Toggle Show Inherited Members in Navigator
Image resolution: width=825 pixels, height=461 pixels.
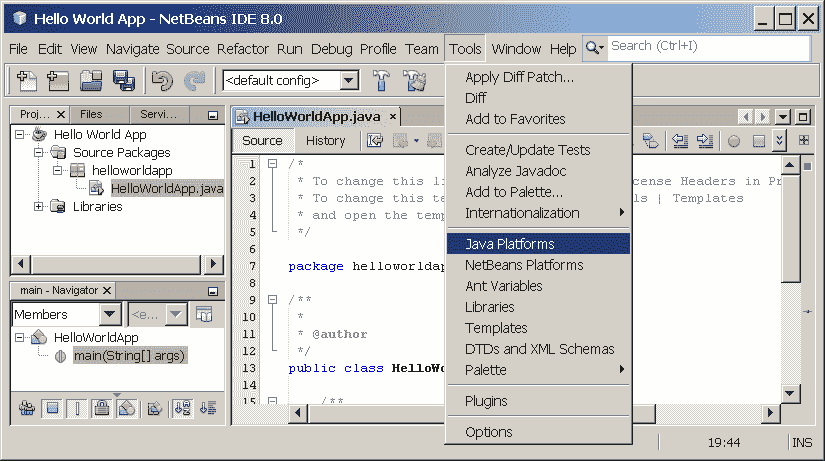27,408
